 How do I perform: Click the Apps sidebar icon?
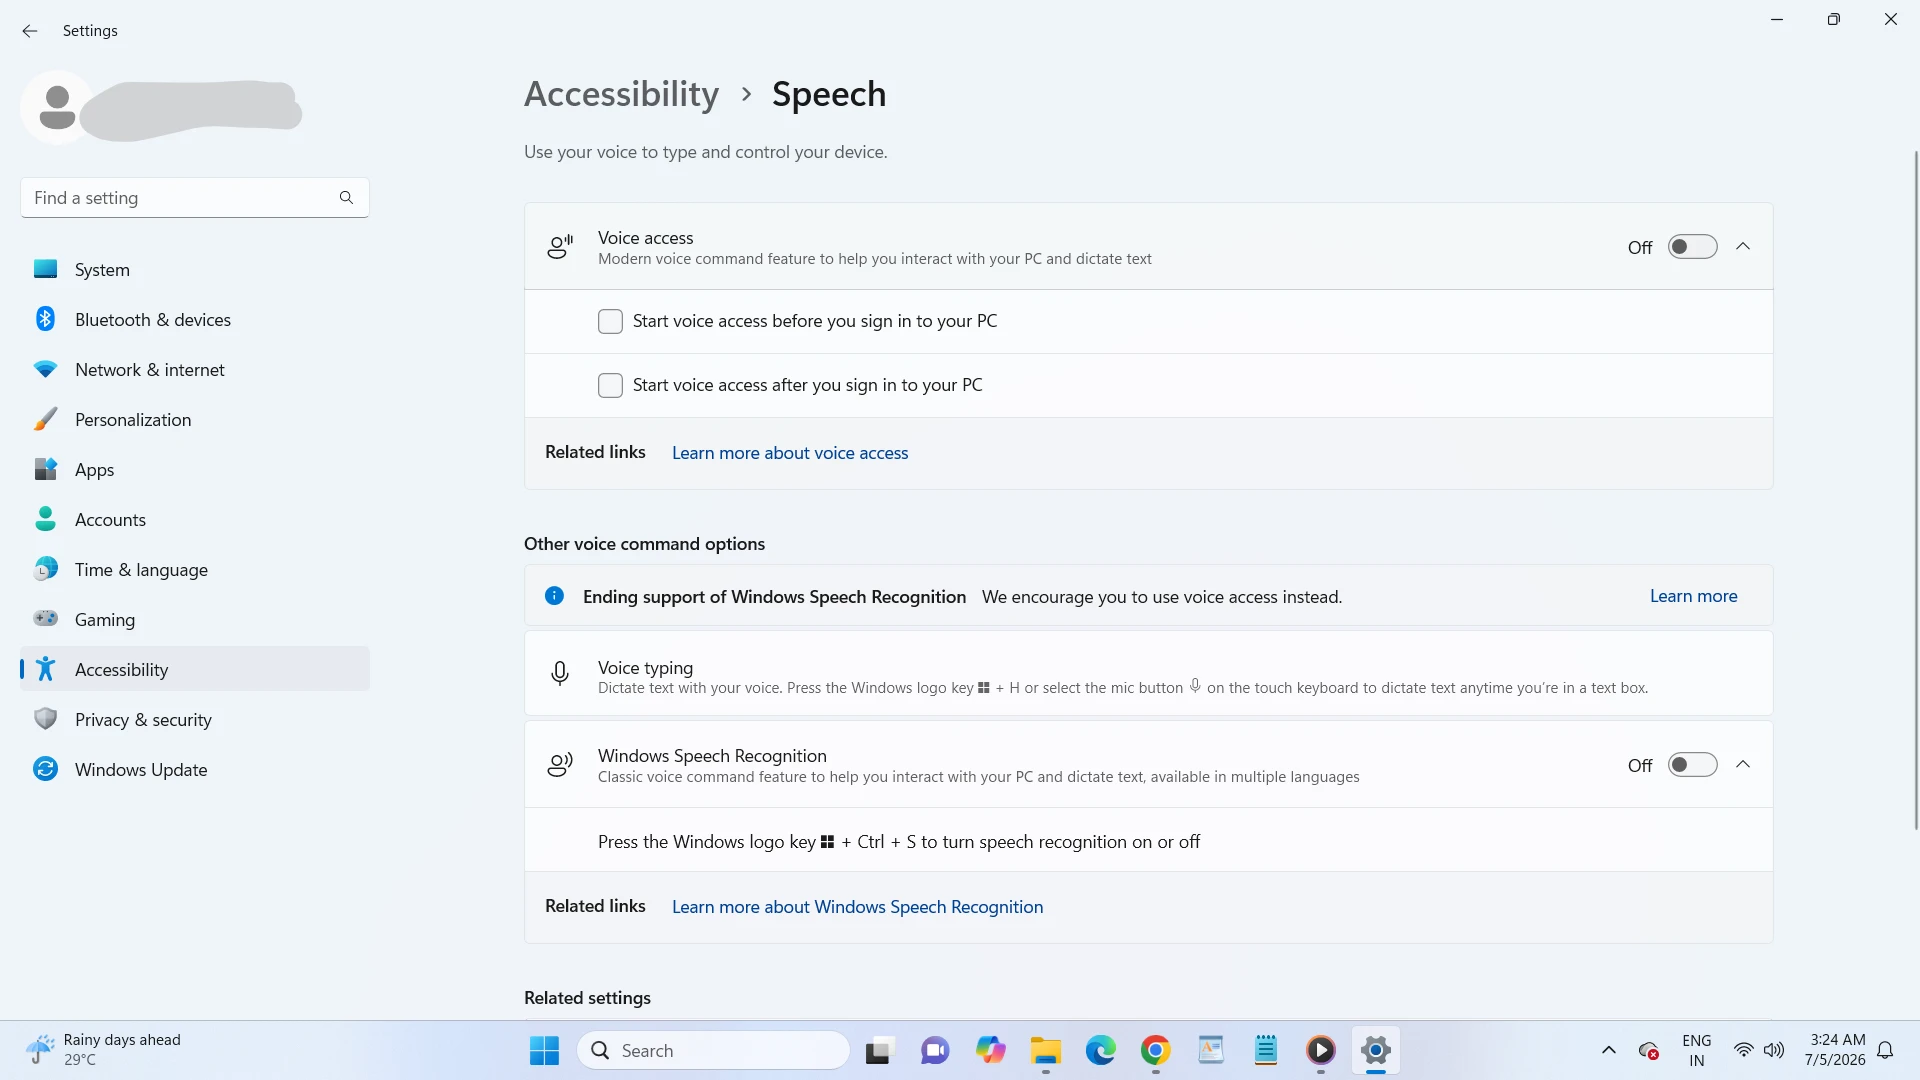click(45, 469)
